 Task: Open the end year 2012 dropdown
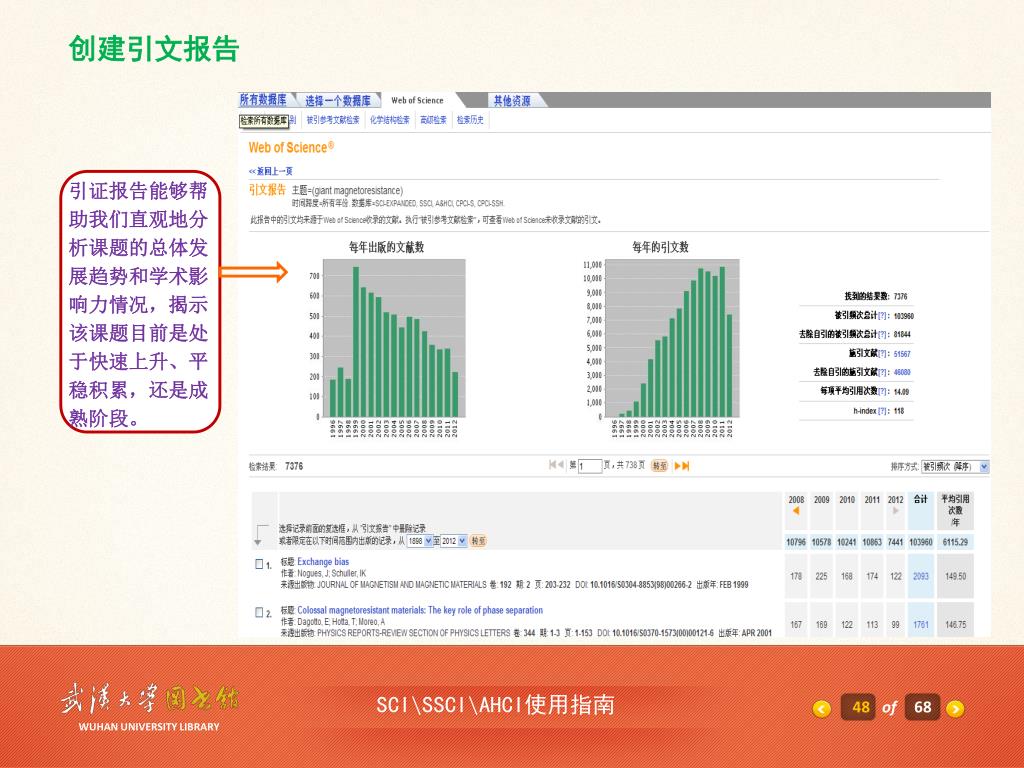click(454, 541)
